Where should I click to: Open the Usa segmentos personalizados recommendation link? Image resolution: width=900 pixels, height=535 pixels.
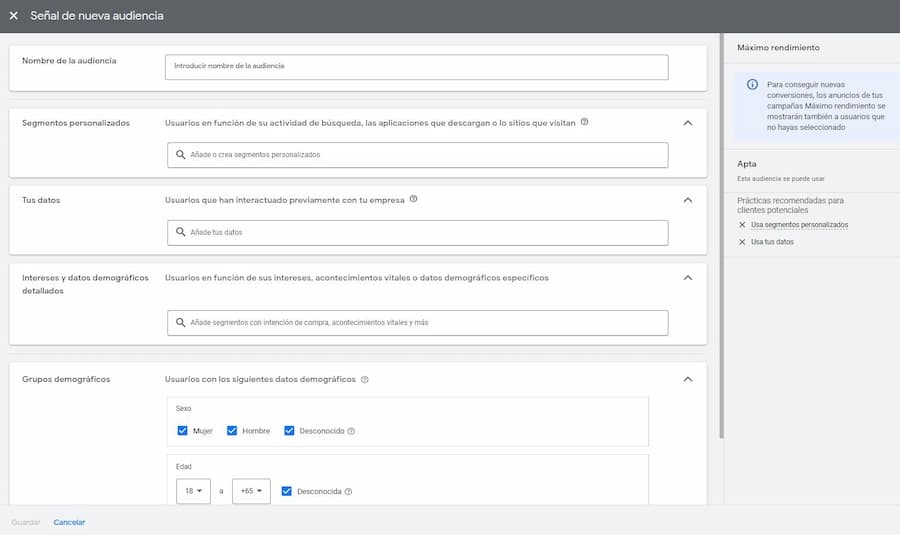pos(799,225)
